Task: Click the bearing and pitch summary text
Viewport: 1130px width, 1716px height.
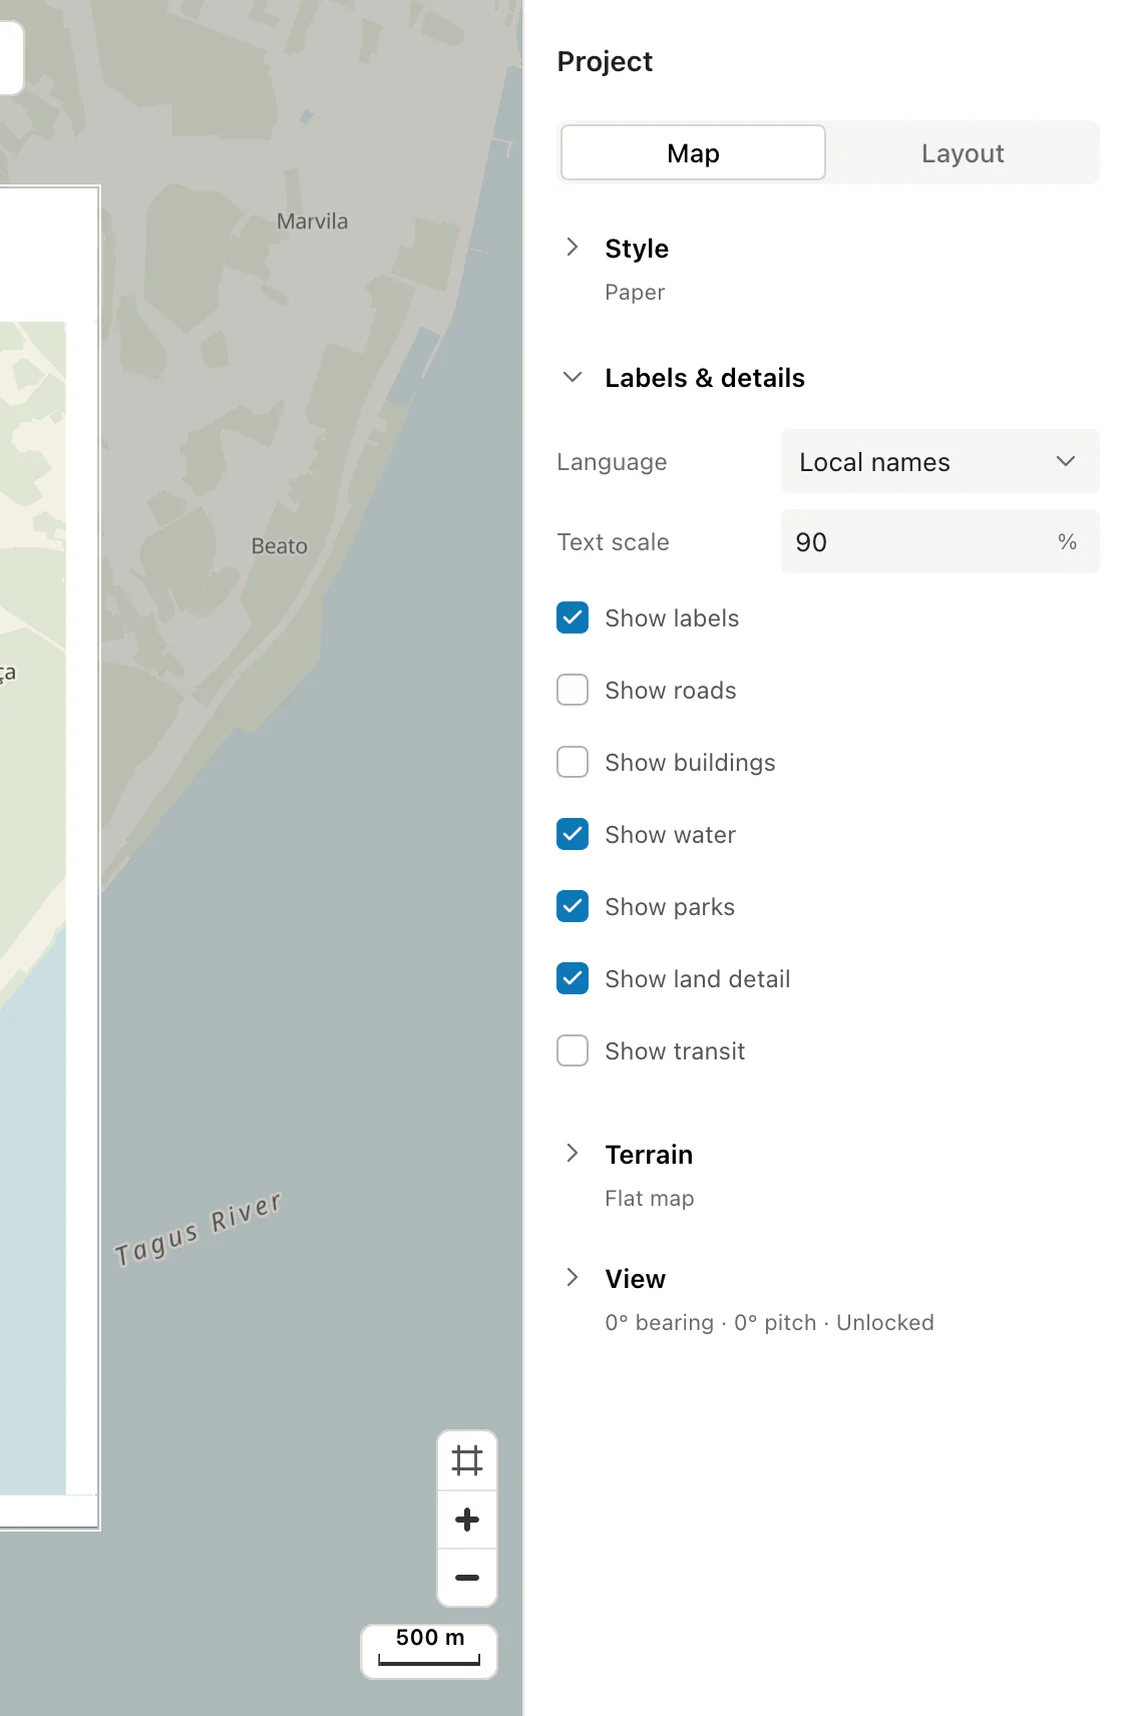Action: (769, 1322)
